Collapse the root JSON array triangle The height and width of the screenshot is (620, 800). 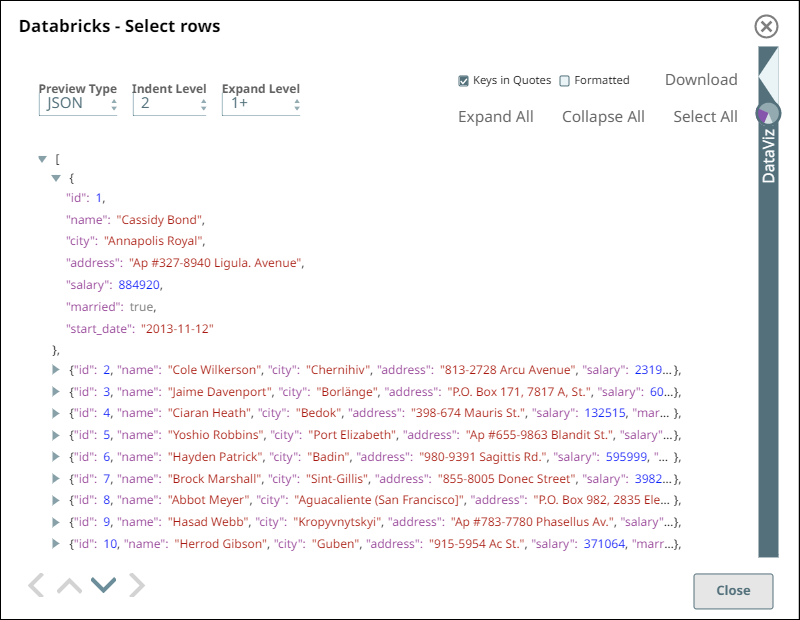[x=42, y=159]
